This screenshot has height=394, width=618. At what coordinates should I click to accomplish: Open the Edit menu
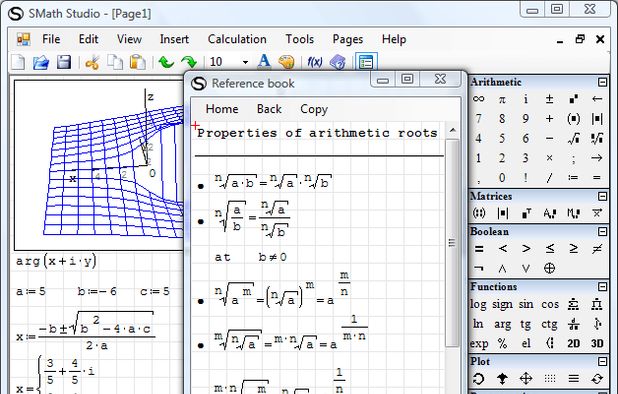(x=88, y=39)
